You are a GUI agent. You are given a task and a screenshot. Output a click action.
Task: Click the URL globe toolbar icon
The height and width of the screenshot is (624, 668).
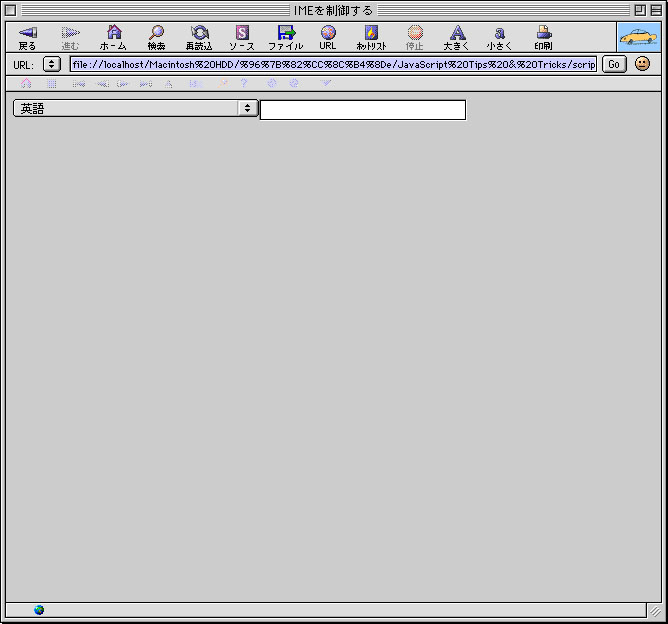(328, 32)
